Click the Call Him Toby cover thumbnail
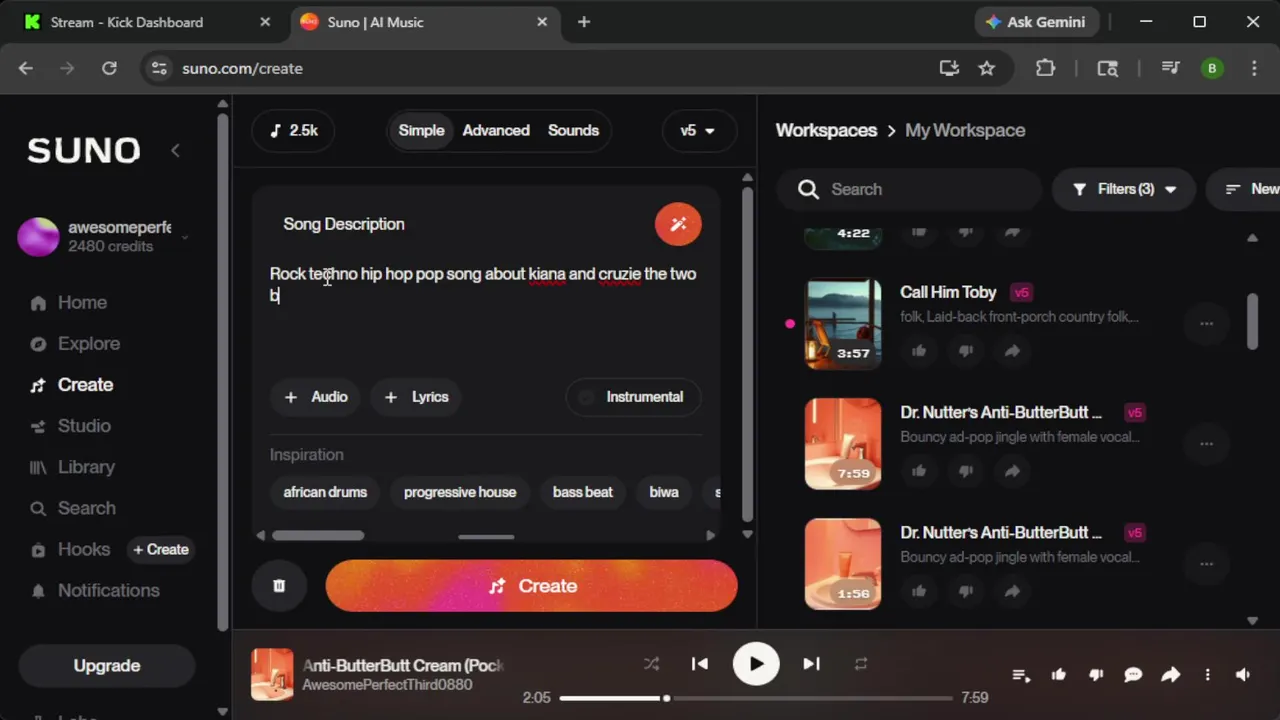The image size is (1280, 720). 843,324
